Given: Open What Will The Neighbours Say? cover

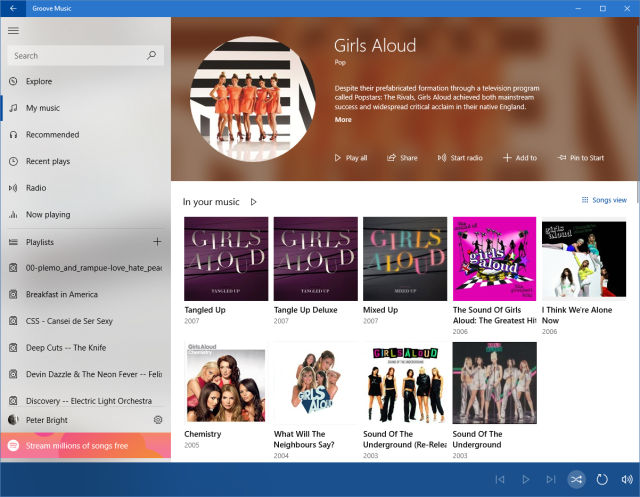Looking at the screenshot, I should tap(316, 383).
